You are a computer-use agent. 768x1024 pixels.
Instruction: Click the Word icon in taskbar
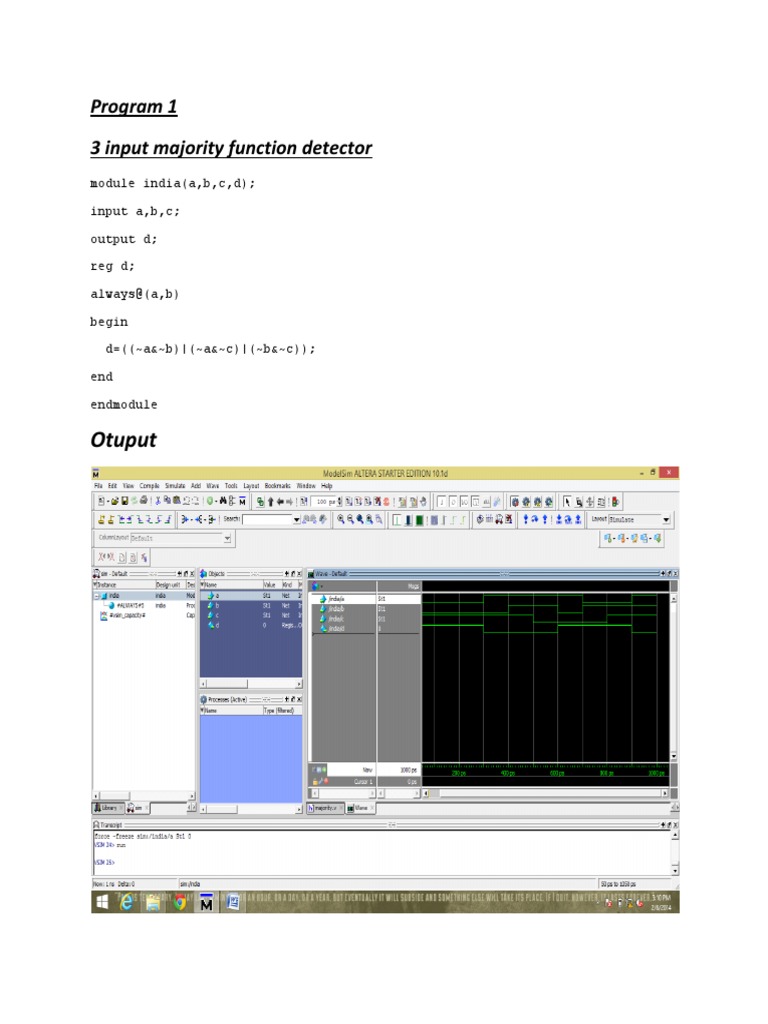232,903
